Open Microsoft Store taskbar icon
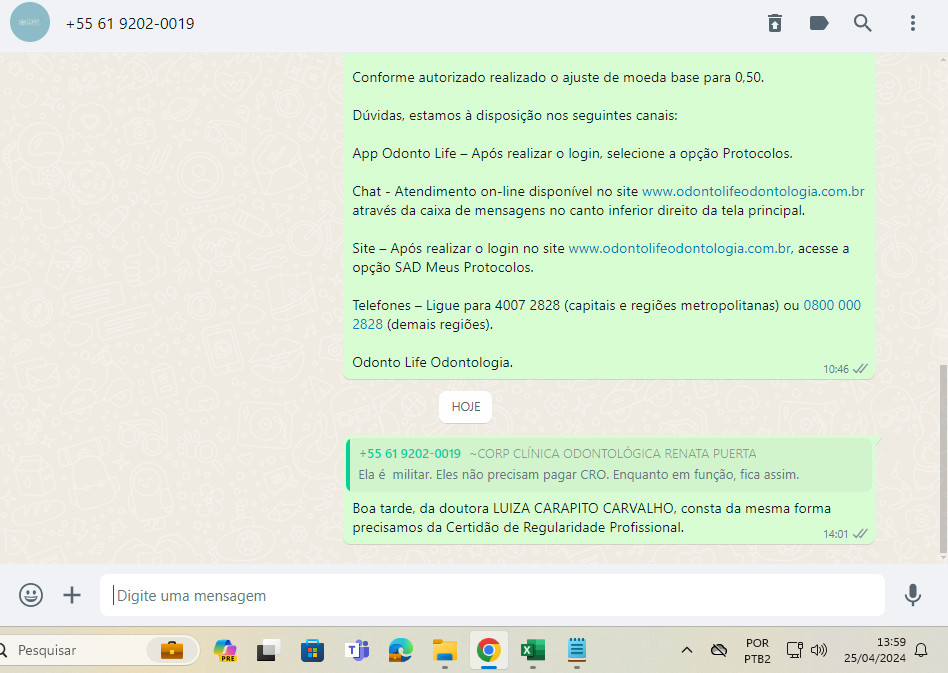The width and height of the screenshot is (948, 673). [313, 650]
